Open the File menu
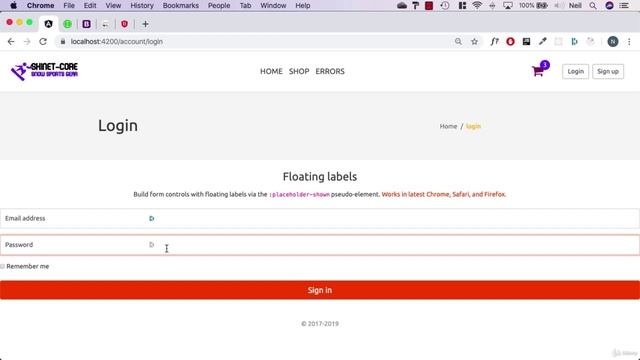640x360 pixels. pos(69,6)
